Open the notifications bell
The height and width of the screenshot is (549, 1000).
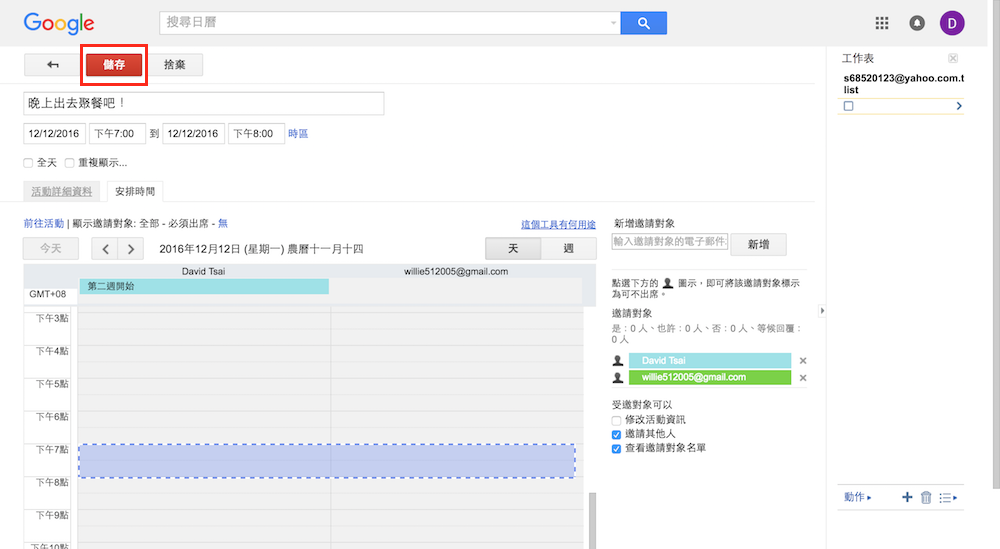[x=916, y=23]
